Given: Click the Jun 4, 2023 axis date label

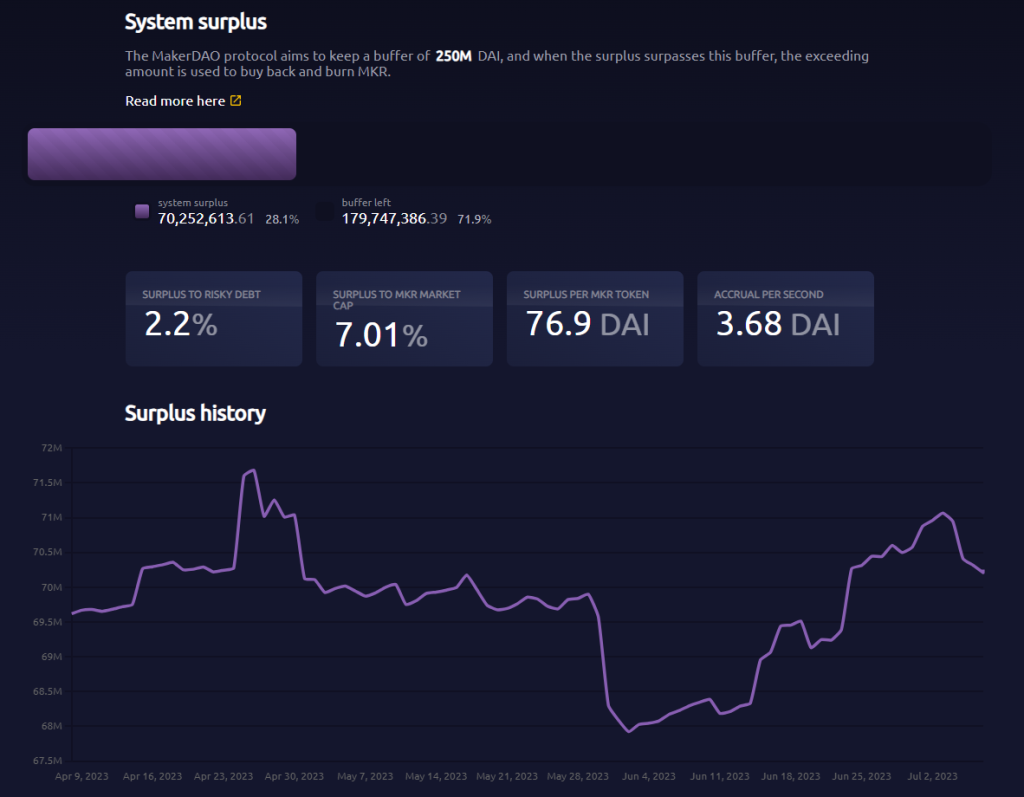Looking at the screenshot, I should pos(648,776).
